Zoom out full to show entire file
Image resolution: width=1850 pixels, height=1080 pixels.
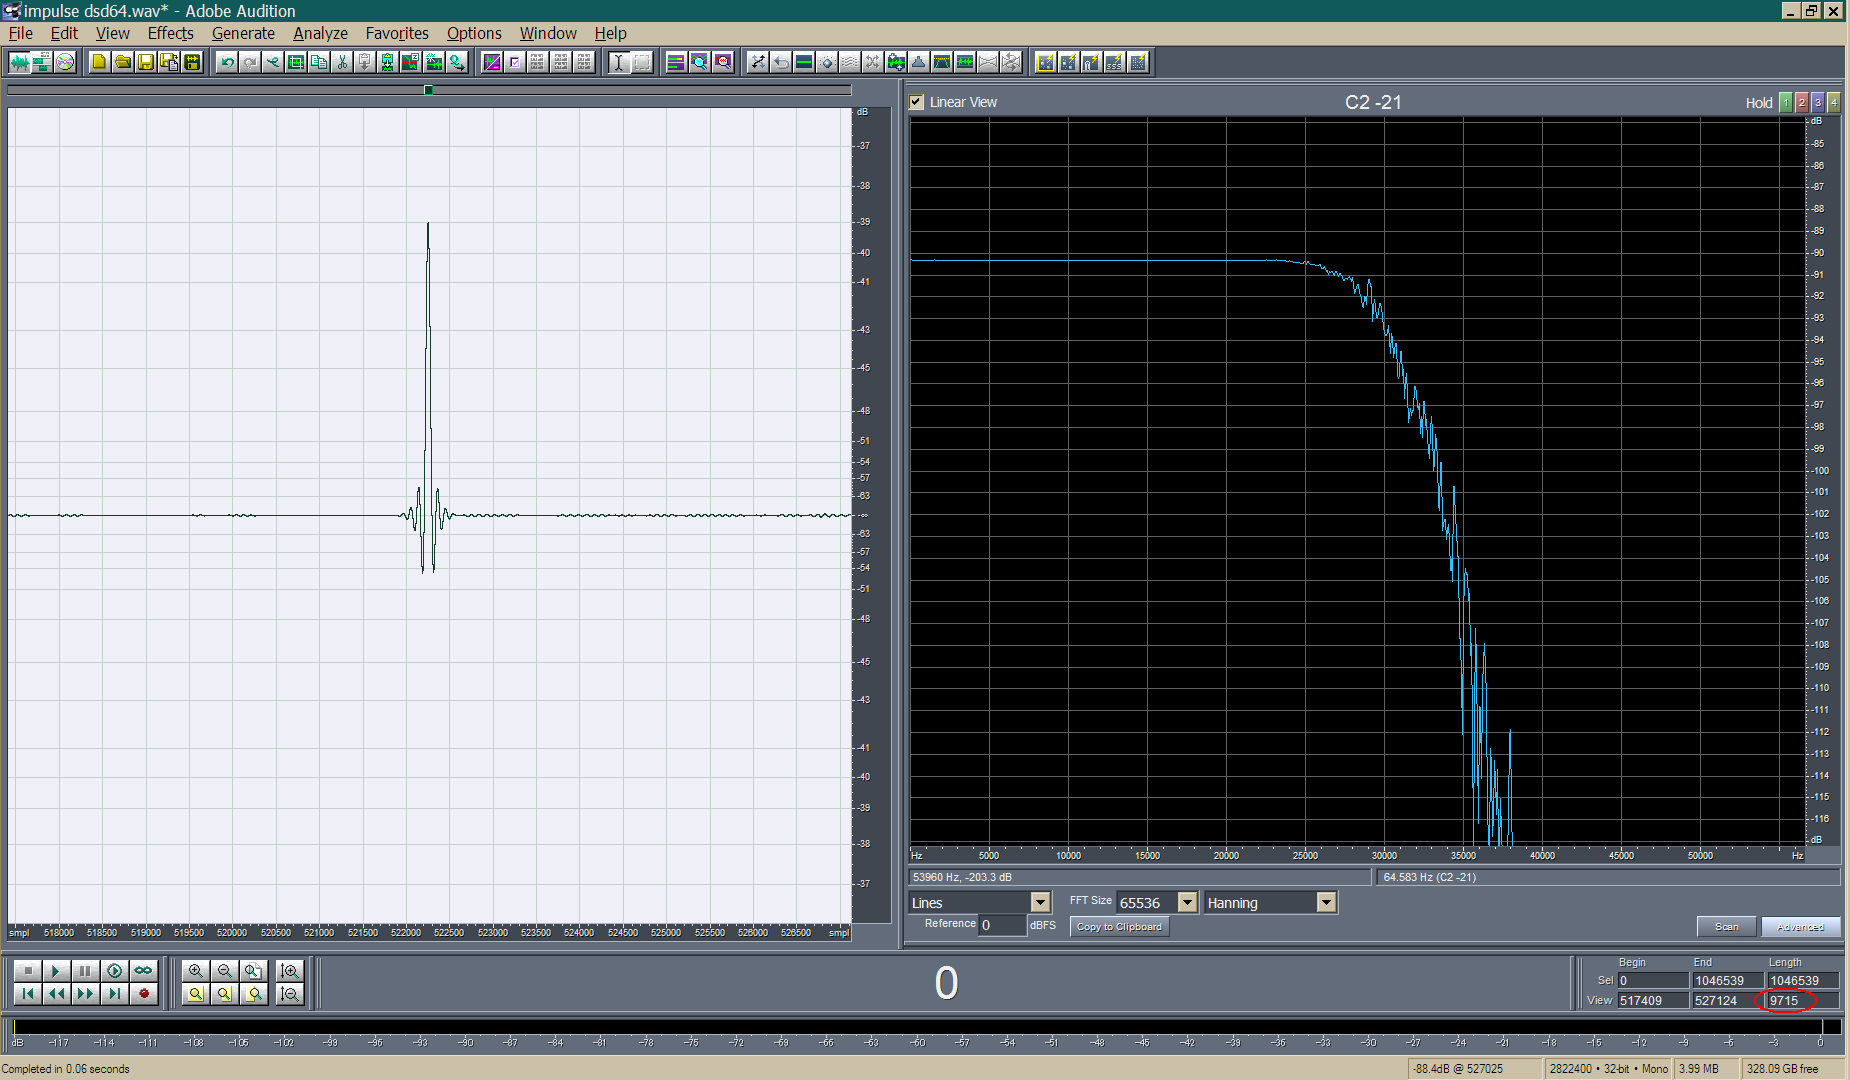click(254, 971)
